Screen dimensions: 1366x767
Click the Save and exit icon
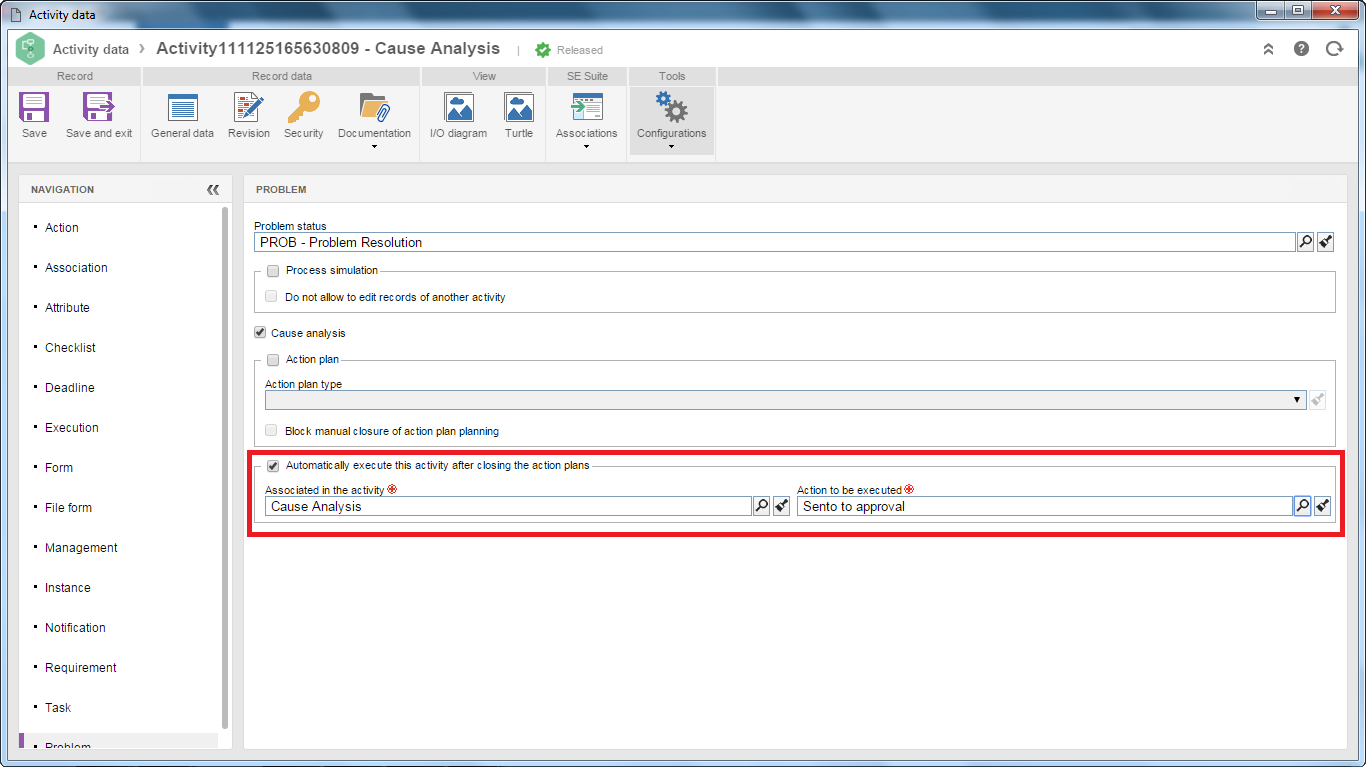coord(99,108)
